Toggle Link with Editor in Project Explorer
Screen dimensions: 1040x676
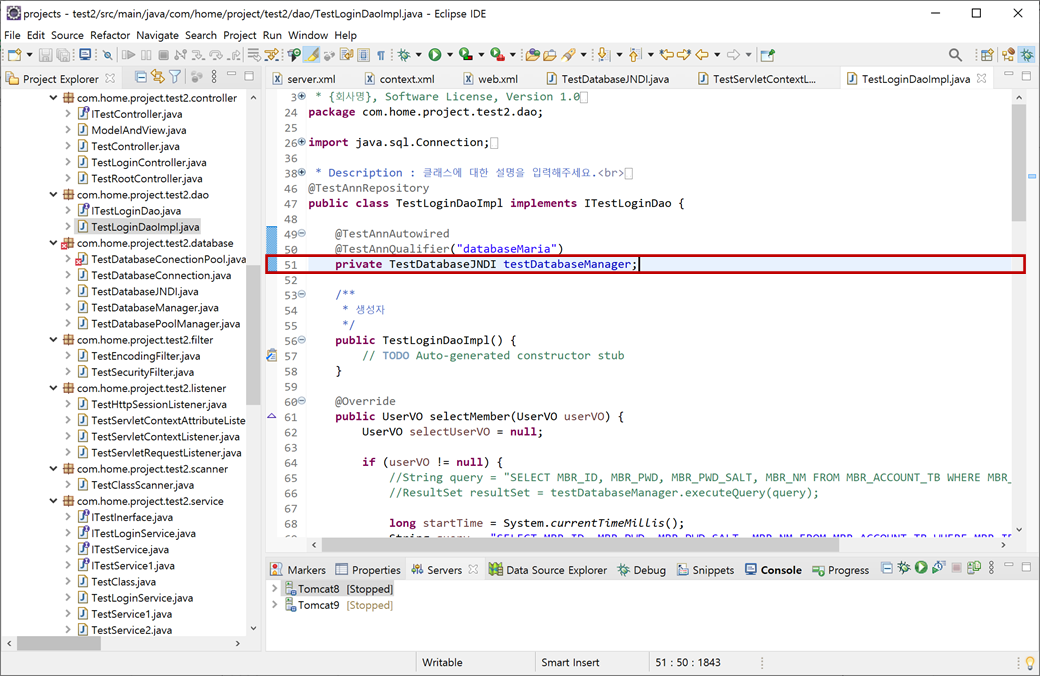(158, 77)
